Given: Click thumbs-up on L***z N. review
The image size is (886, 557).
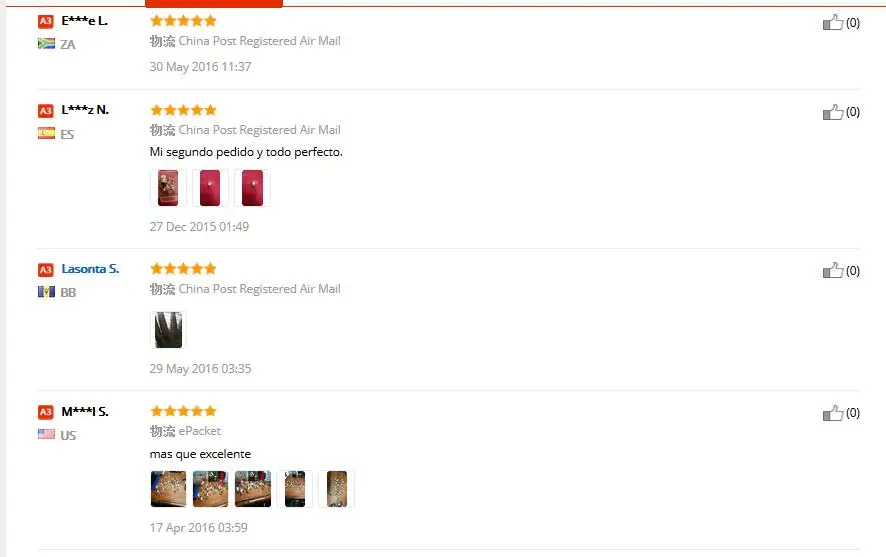Looking at the screenshot, I should [833, 112].
